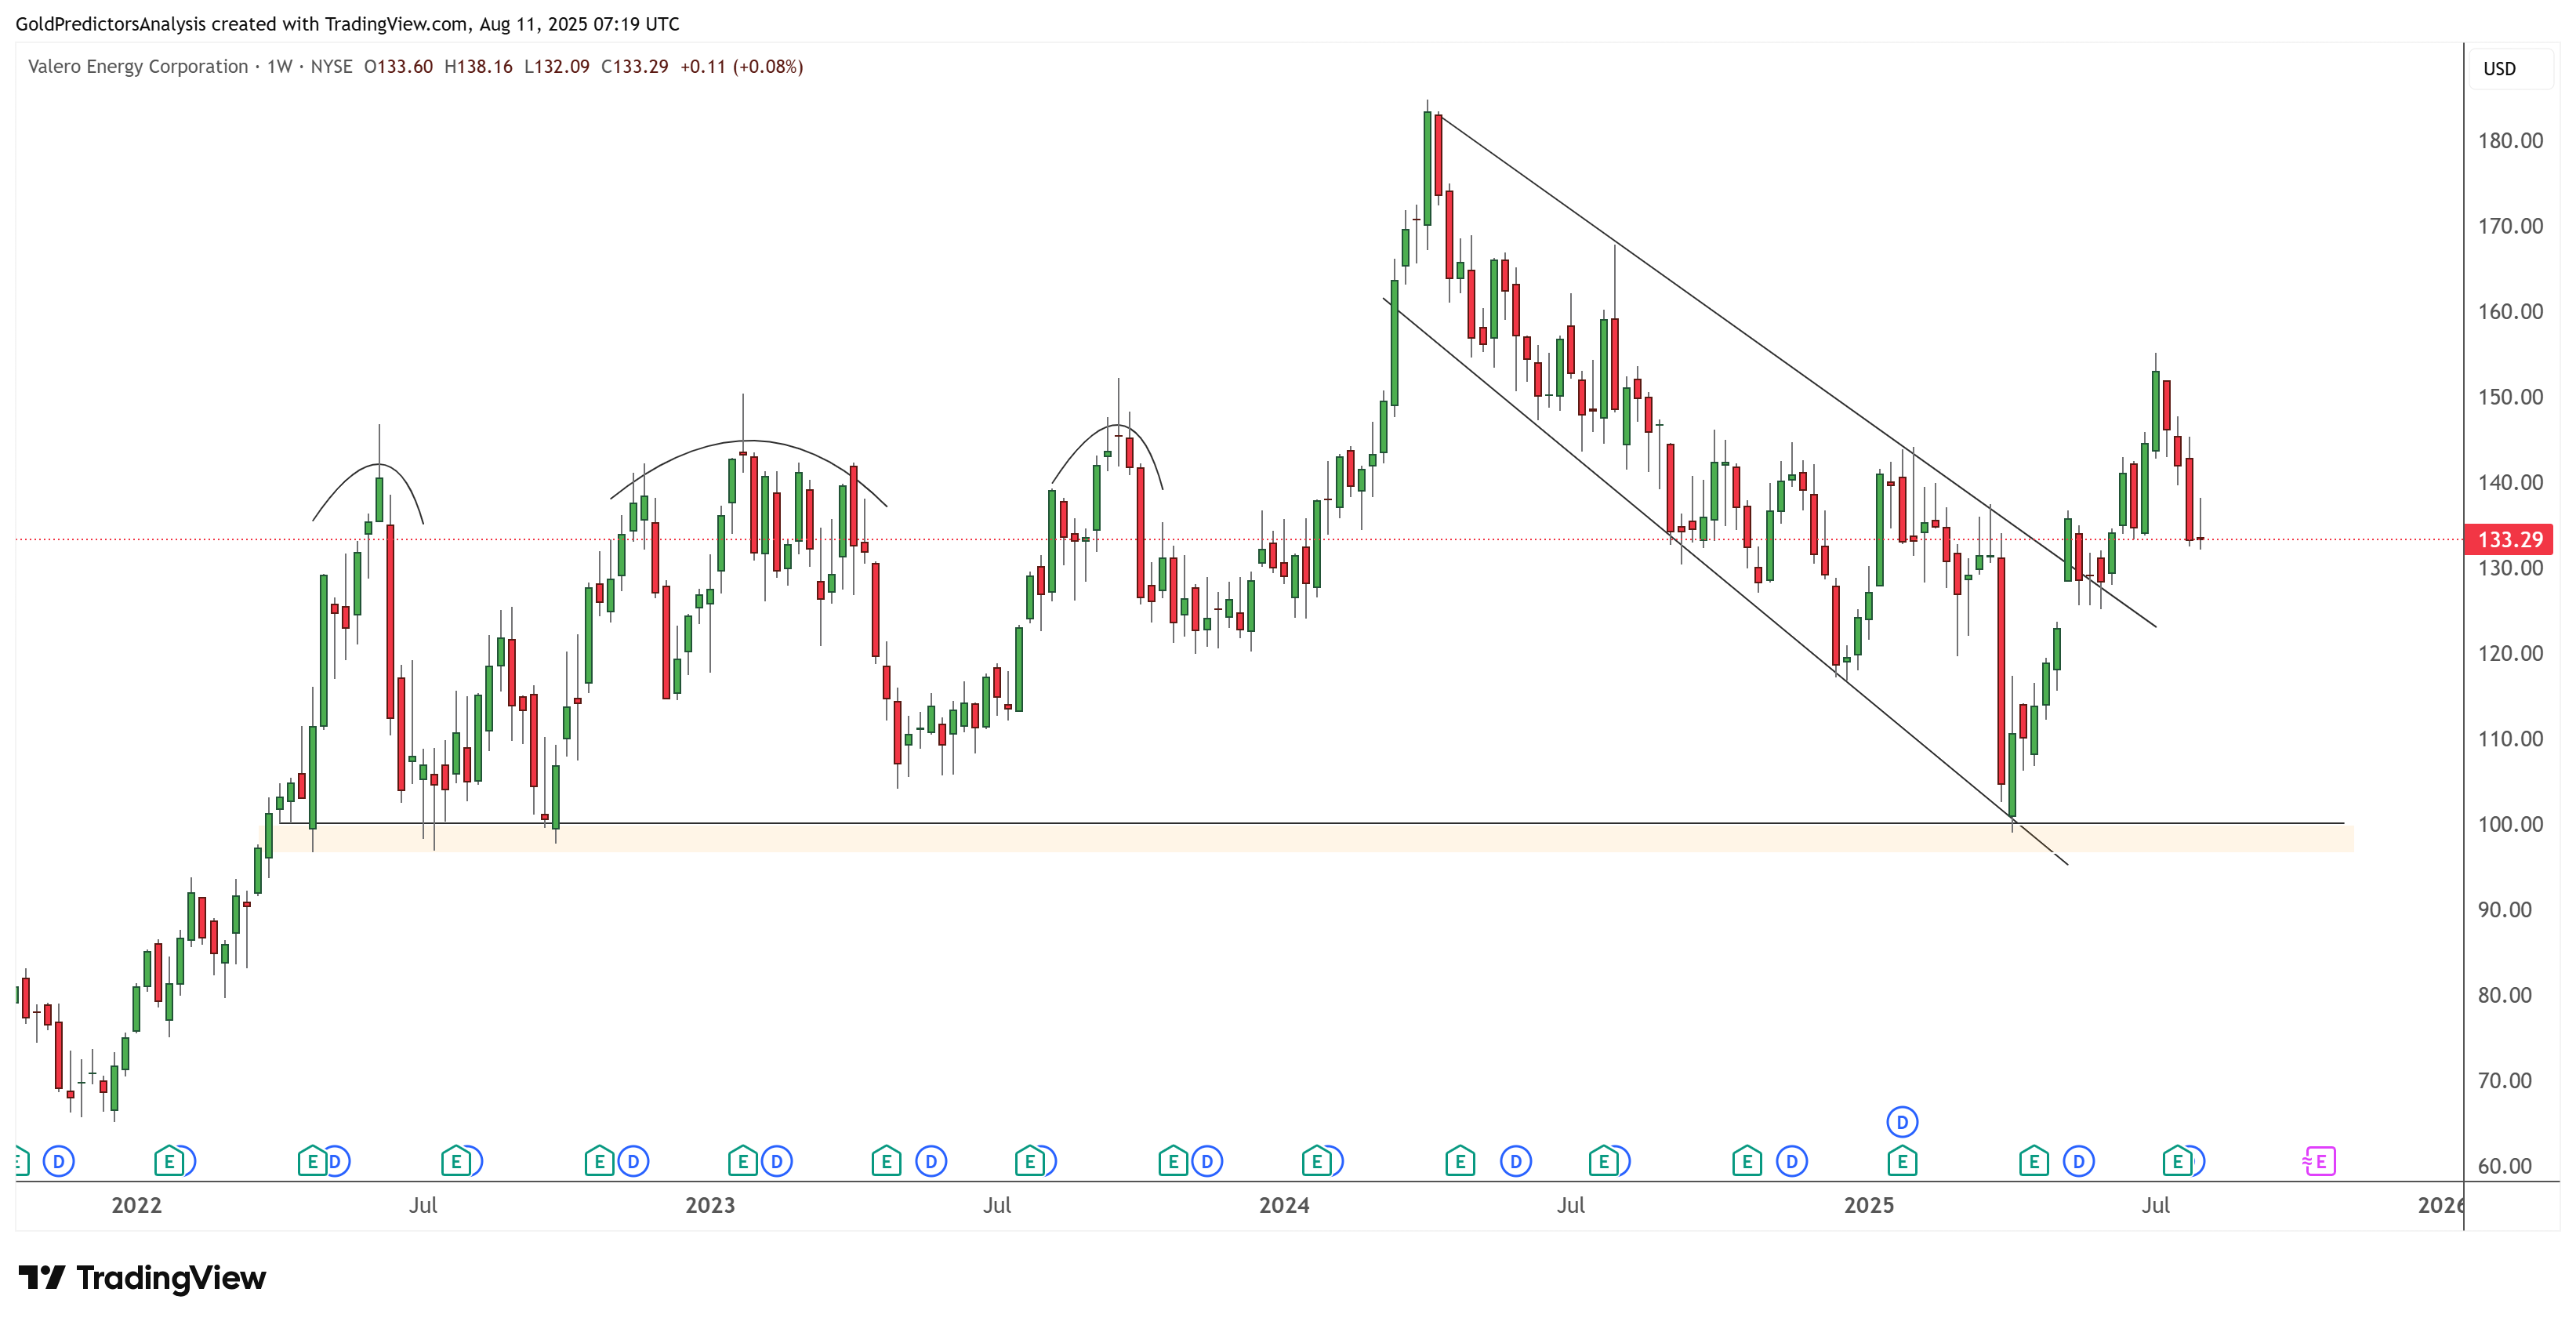
Task: Click the November 2024 dividend marker
Action: click(x=1792, y=1161)
